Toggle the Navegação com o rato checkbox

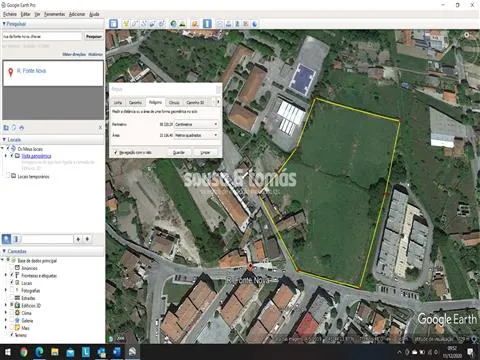[115, 152]
